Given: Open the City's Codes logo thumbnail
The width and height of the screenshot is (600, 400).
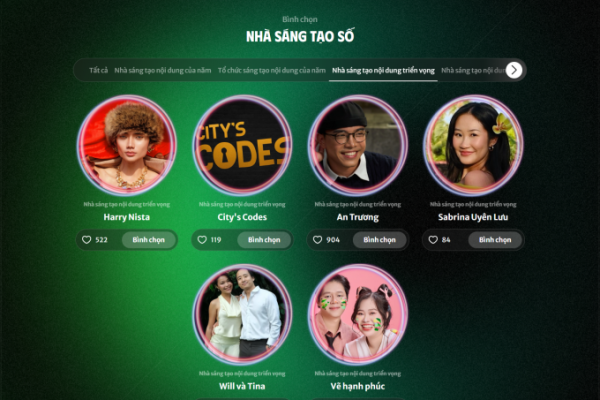Looking at the screenshot, I should coord(242,145).
